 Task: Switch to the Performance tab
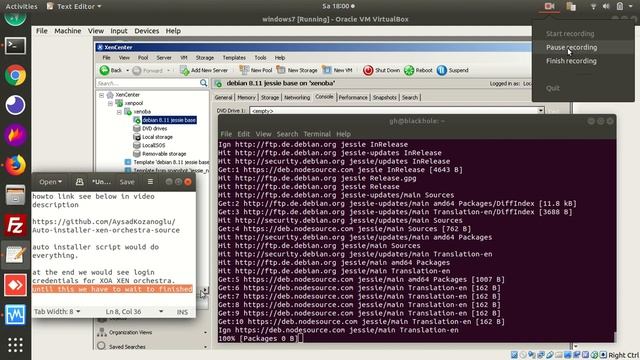pyautogui.click(x=353, y=98)
